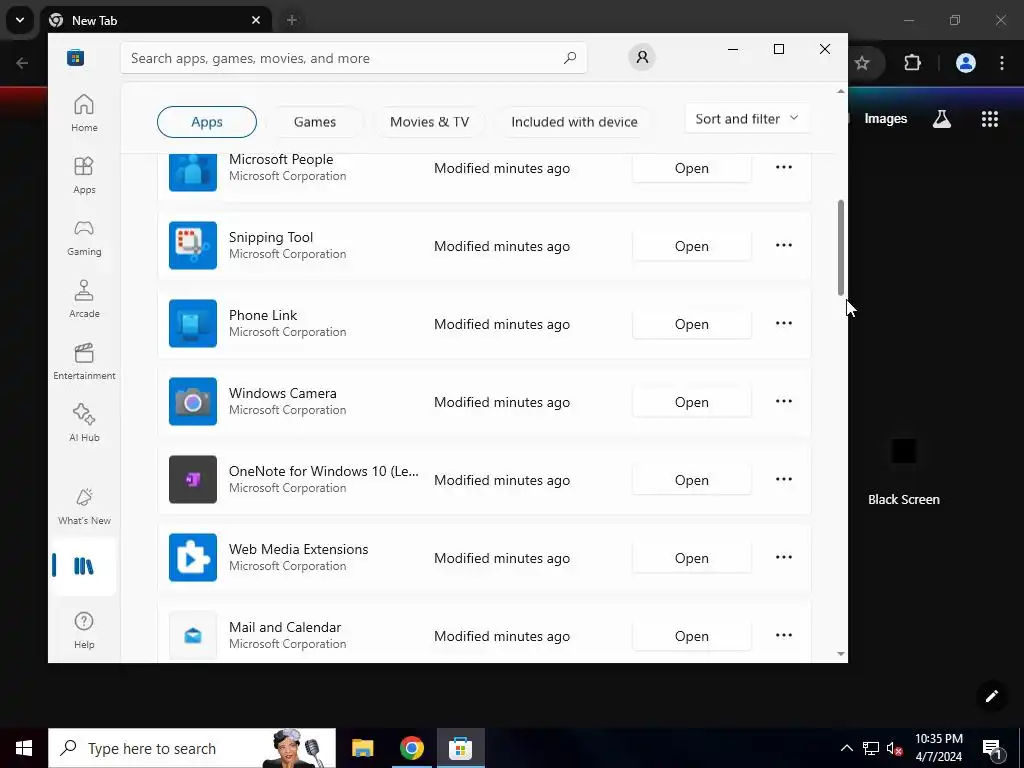
Task: Click the Microsoft People app icon
Action: click(x=193, y=172)
